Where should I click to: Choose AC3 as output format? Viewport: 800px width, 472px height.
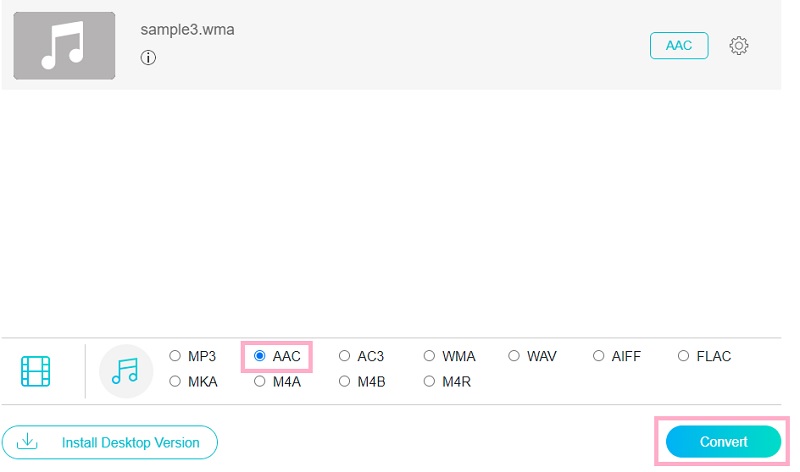(x=345, y=356)
